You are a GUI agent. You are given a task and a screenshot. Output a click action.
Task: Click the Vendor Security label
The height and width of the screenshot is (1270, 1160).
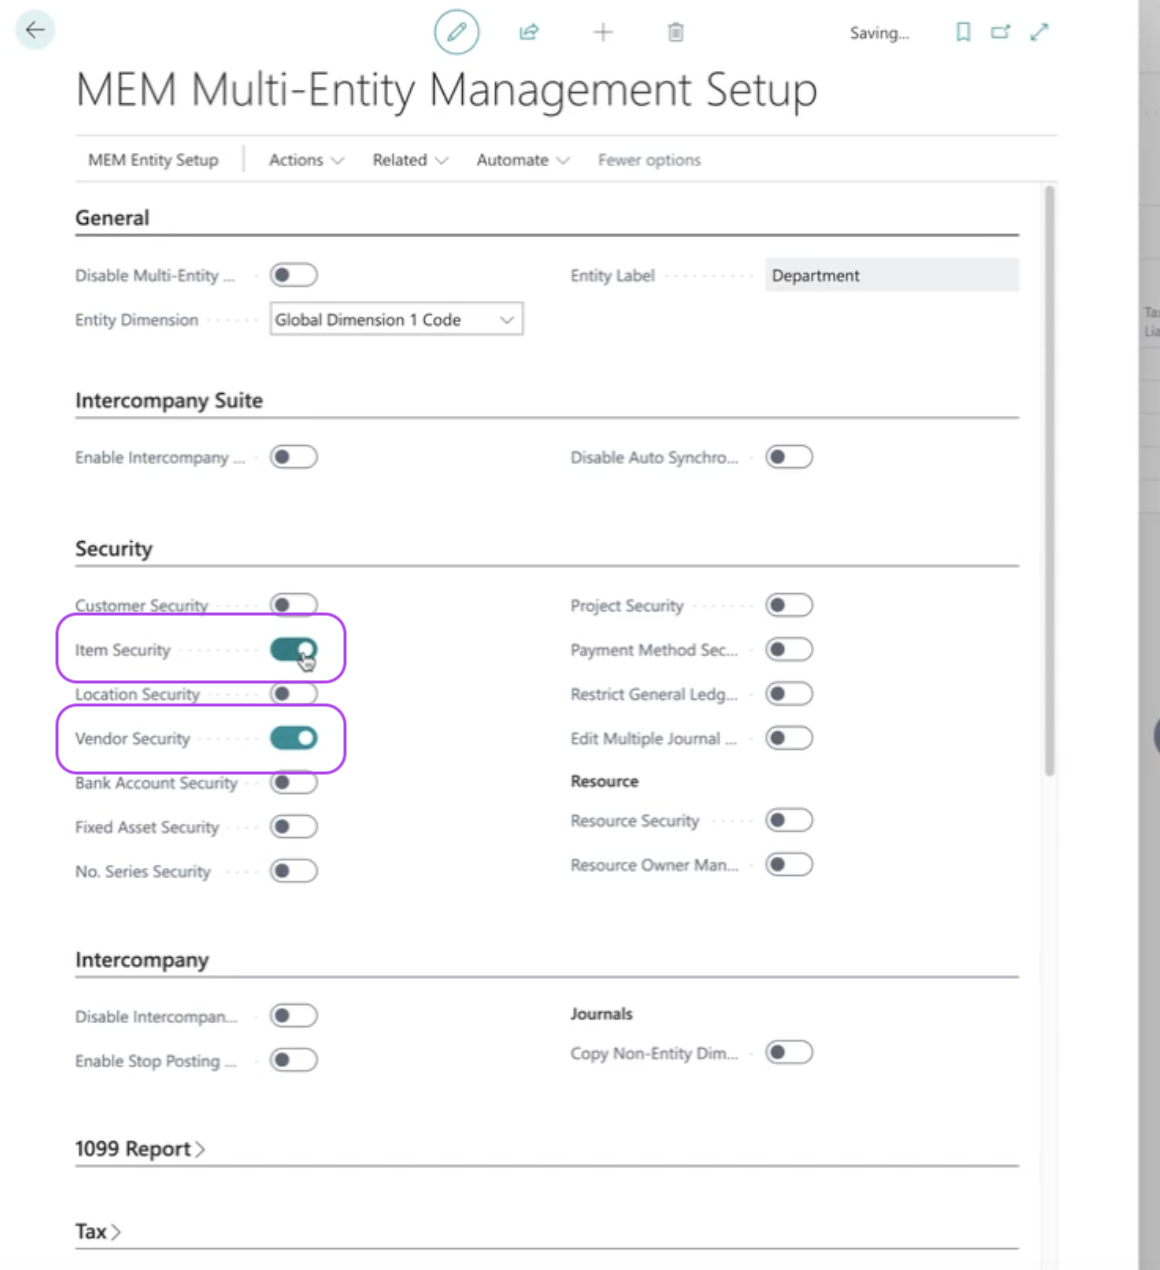click(x=132, y=738)
